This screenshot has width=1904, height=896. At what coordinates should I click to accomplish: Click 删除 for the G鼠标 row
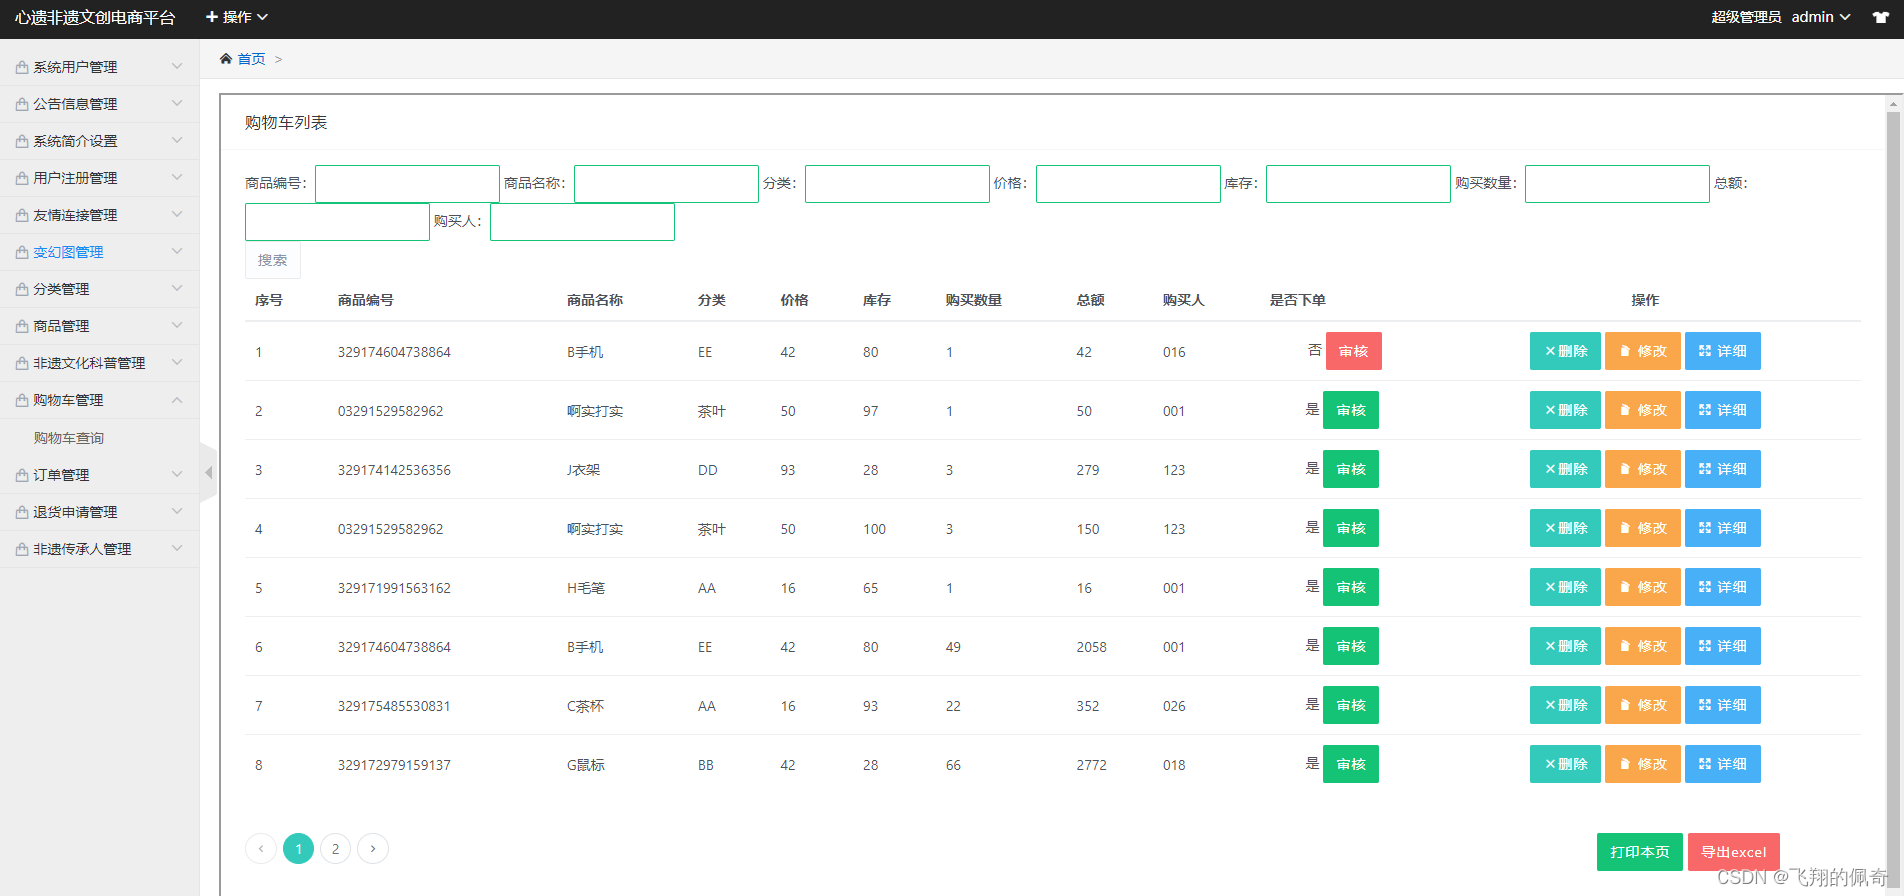(x=1565, y=764)
